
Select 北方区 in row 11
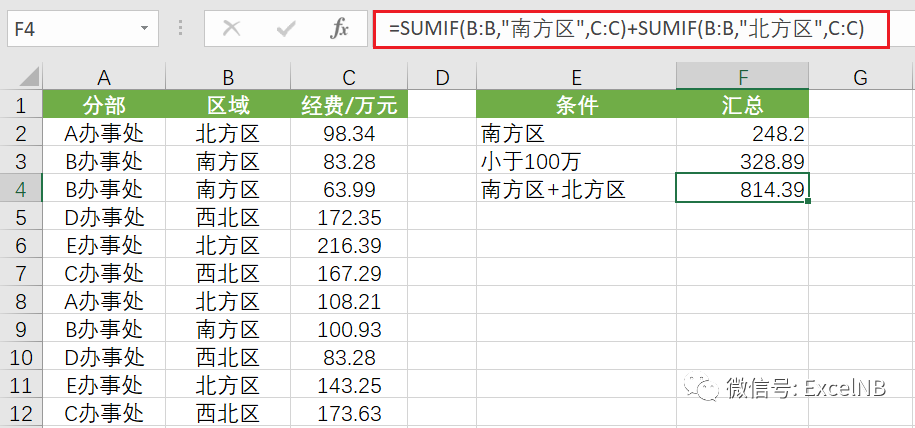228,385
